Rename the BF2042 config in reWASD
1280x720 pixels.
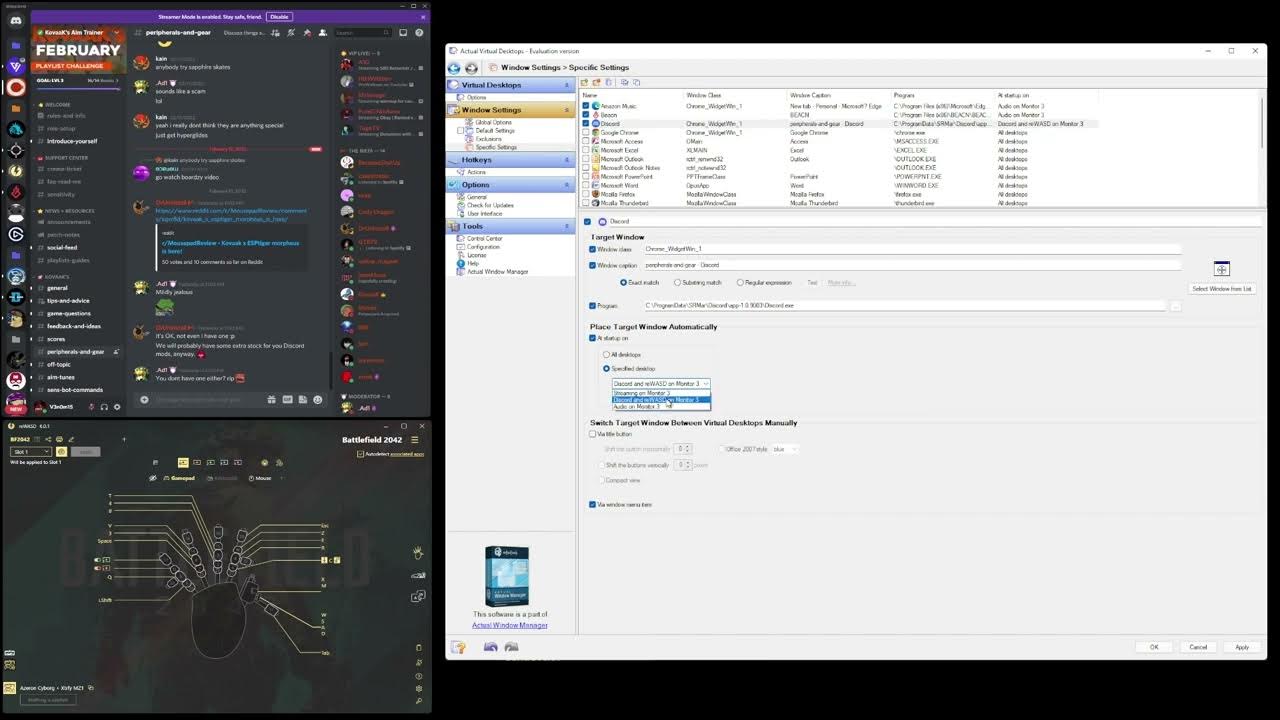pyautogui.click(x=70, y=440)
